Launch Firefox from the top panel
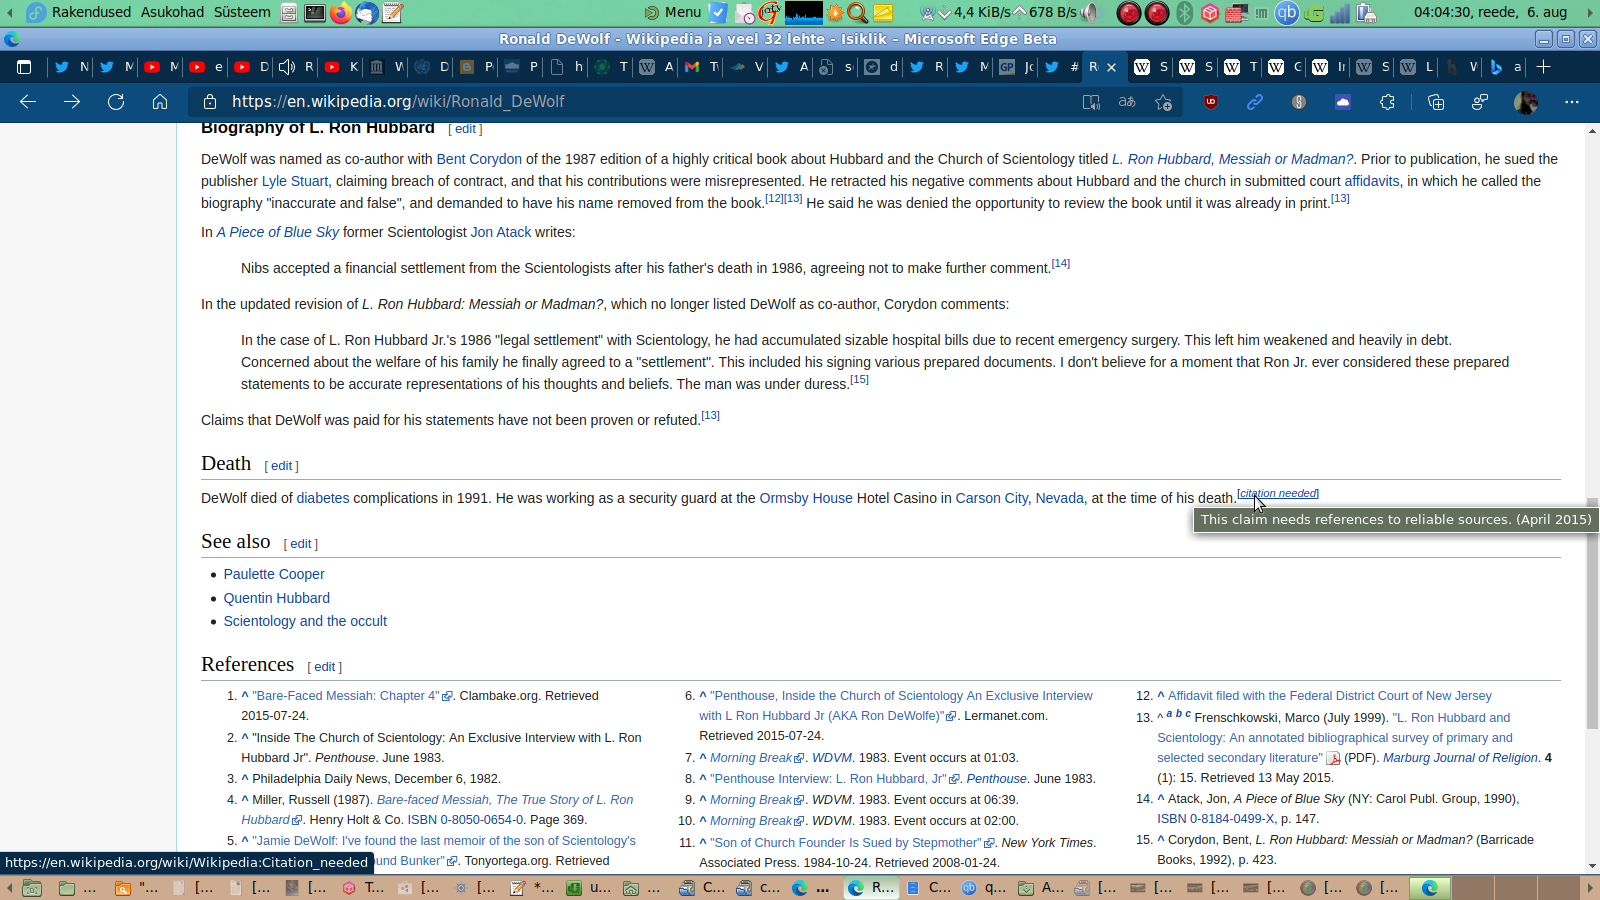 341,12
